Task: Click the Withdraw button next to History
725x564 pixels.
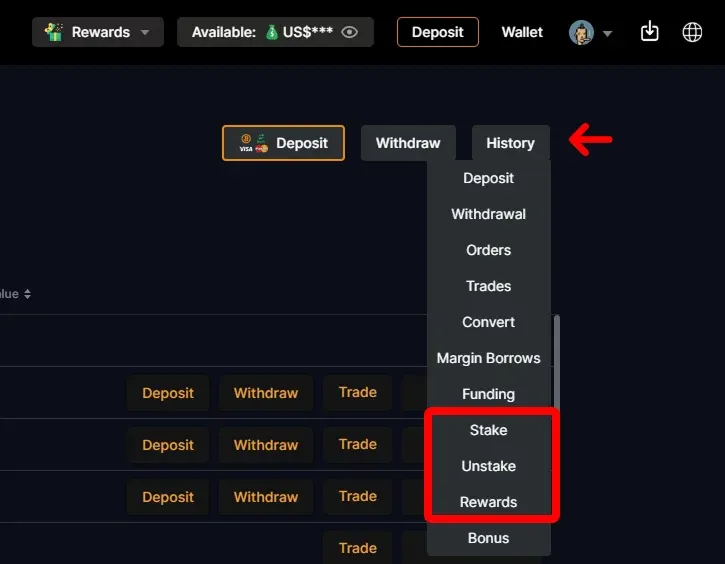Action: 408,143
